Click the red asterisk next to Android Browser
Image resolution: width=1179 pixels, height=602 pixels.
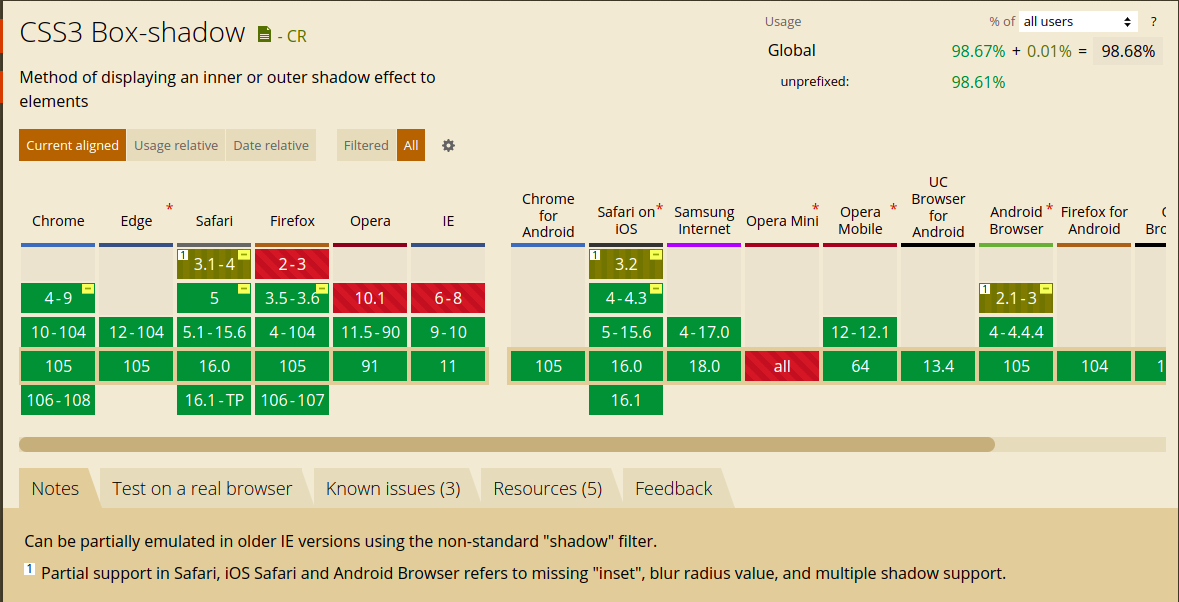[1049, 207]
